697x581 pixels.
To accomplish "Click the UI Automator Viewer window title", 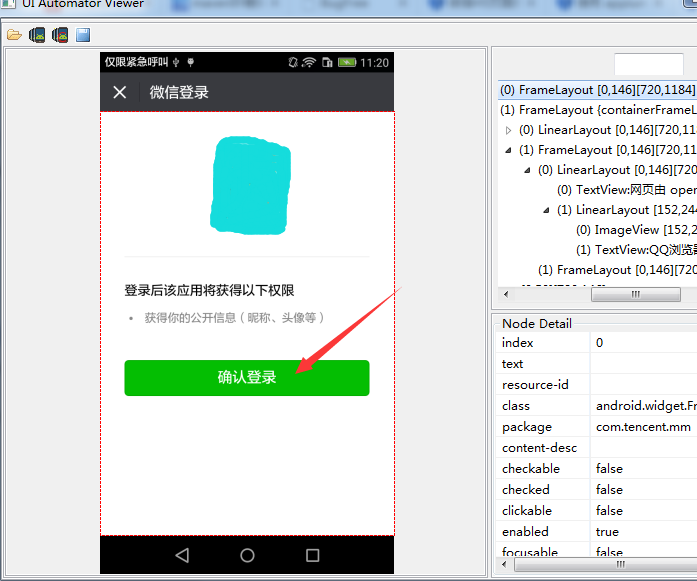I will [83, 4].
